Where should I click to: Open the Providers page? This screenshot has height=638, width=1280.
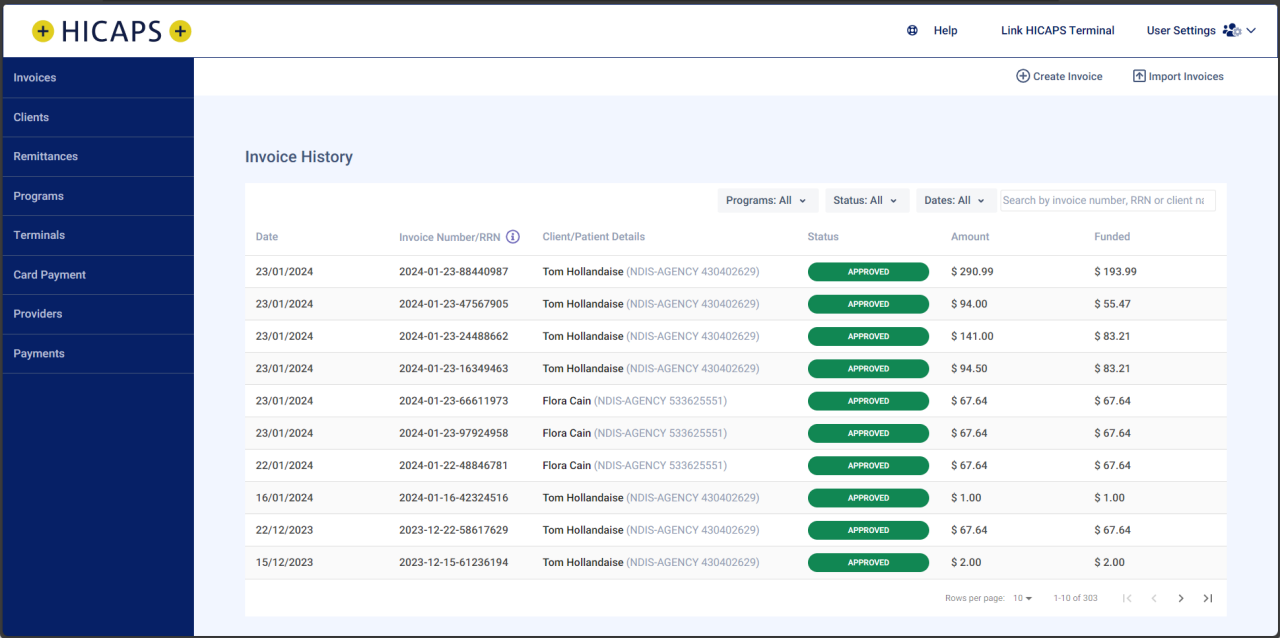point(37,313)
